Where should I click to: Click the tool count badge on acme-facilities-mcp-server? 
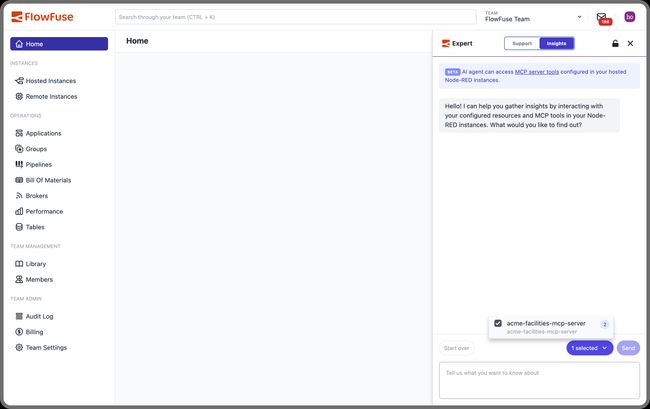point(604,324)
